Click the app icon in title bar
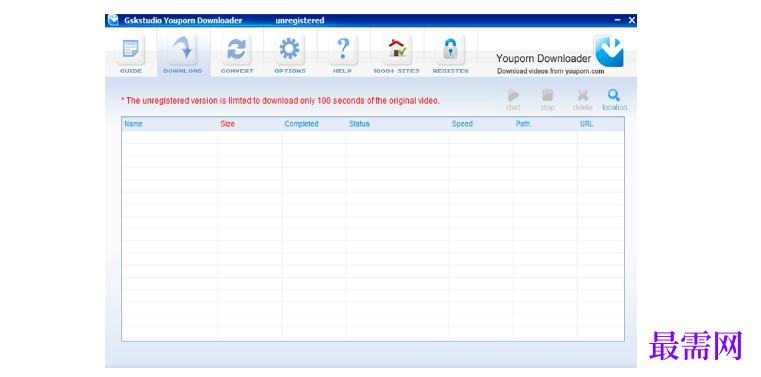Image resolution: width=761 pixels, height=377 pixels. point(114,20)
